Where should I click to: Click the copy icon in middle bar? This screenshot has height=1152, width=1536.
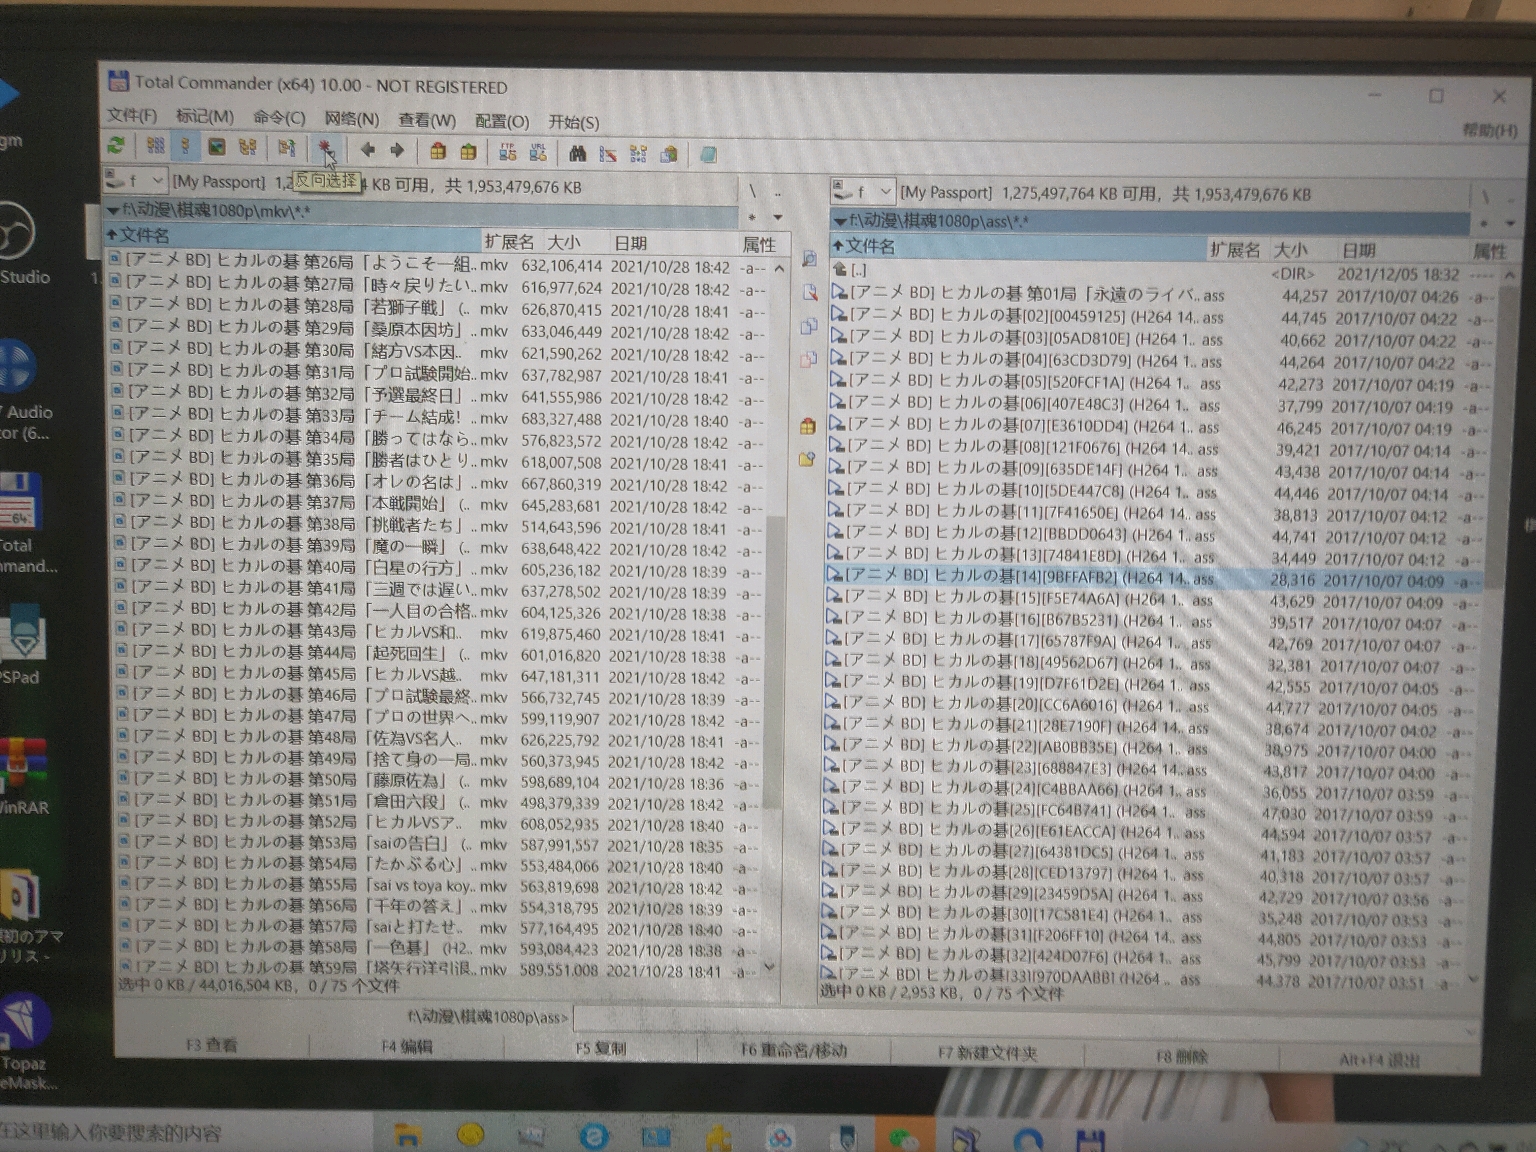pos(809,326)
